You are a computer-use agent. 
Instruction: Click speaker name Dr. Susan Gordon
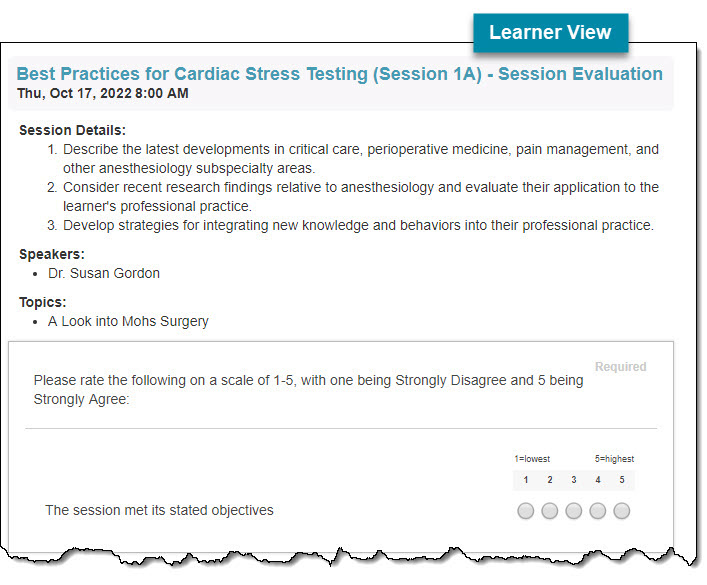(x=104, y=273)
